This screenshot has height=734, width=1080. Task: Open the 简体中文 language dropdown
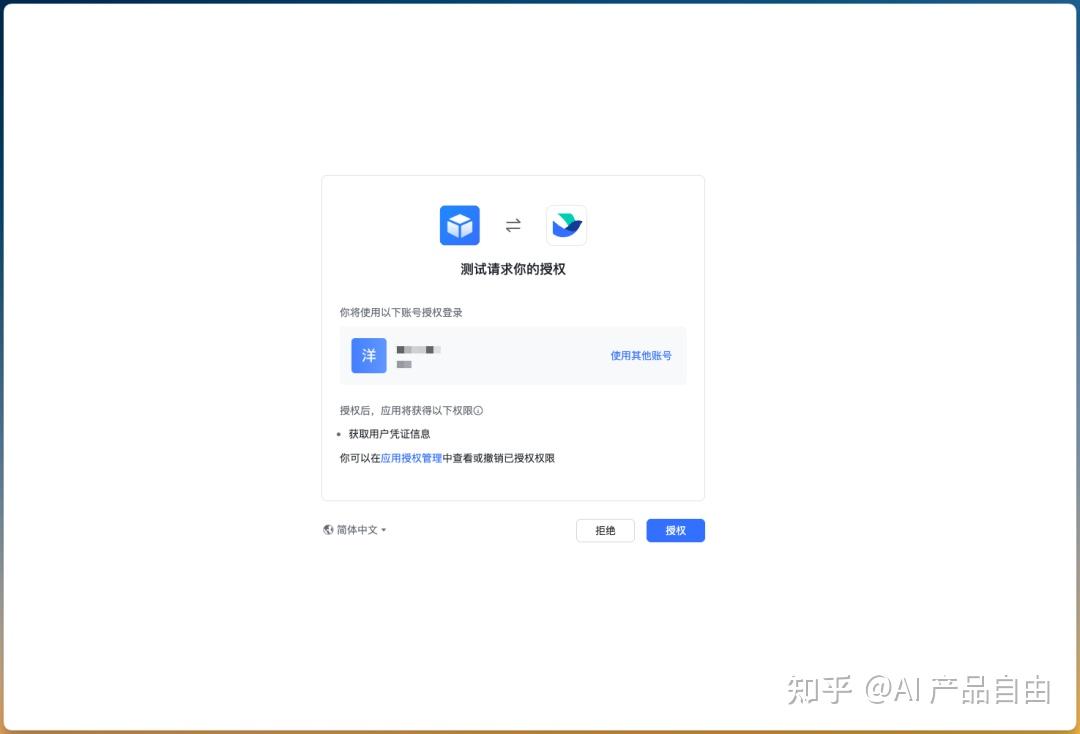click(355, 529)
